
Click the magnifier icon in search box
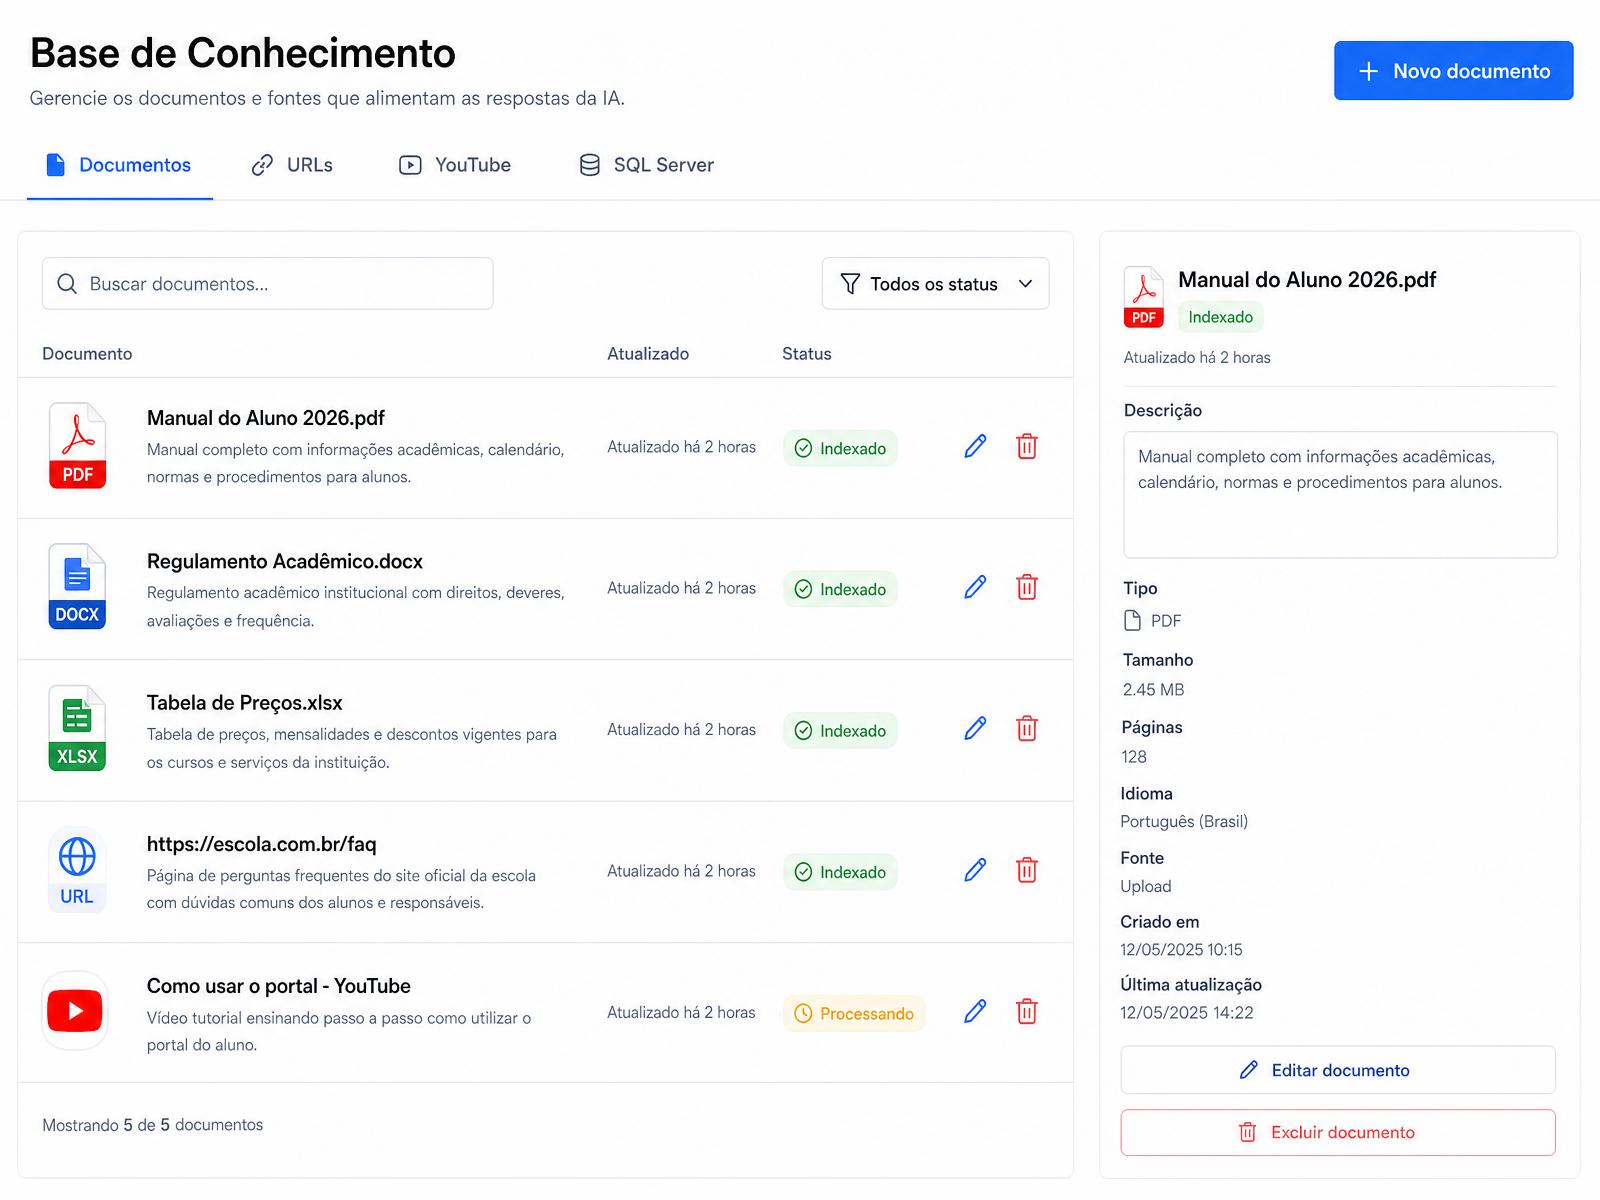point(67,284)
